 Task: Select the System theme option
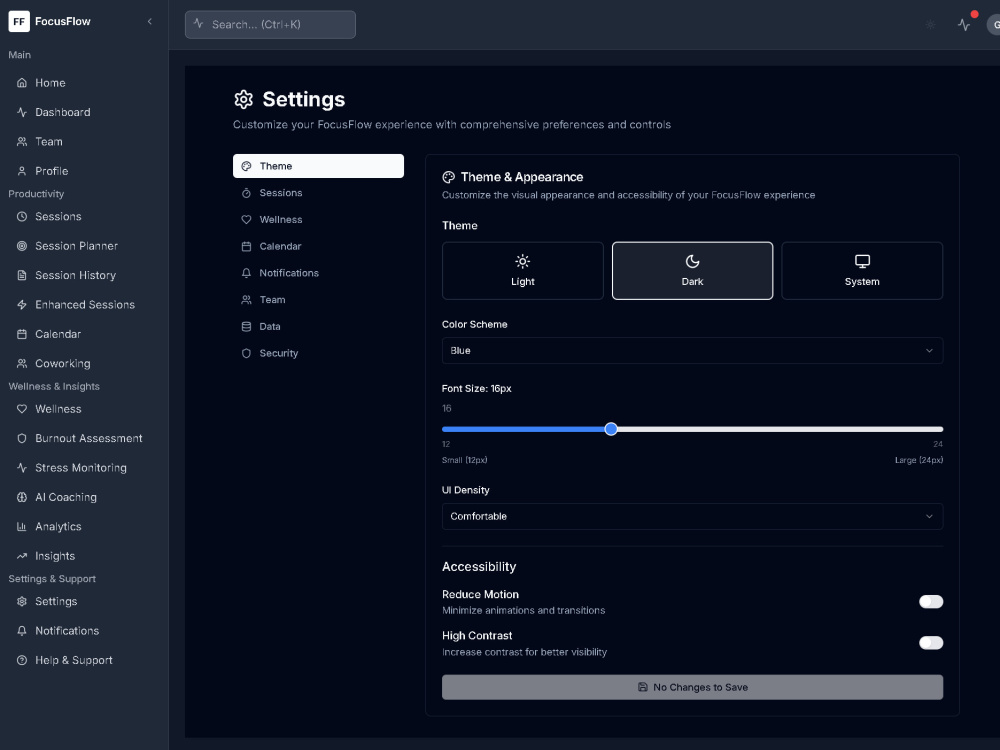(x=862, y=270)
